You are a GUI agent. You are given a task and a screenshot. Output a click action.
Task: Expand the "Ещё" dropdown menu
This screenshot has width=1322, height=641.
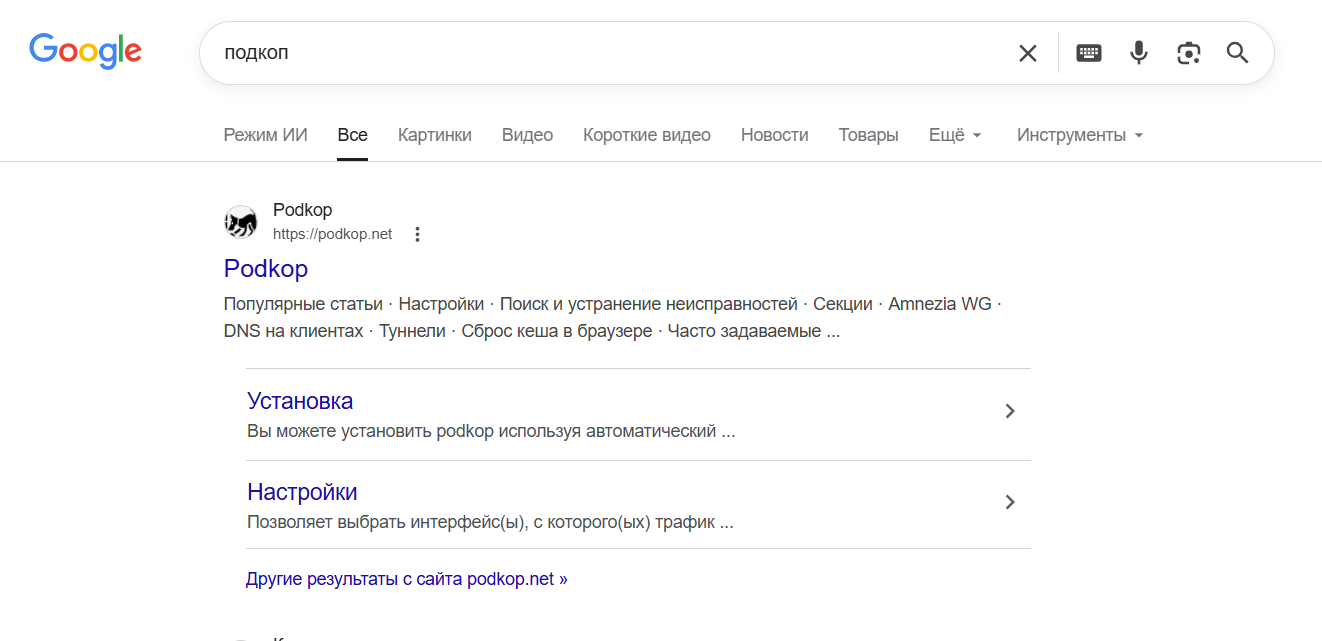(955, 135)
